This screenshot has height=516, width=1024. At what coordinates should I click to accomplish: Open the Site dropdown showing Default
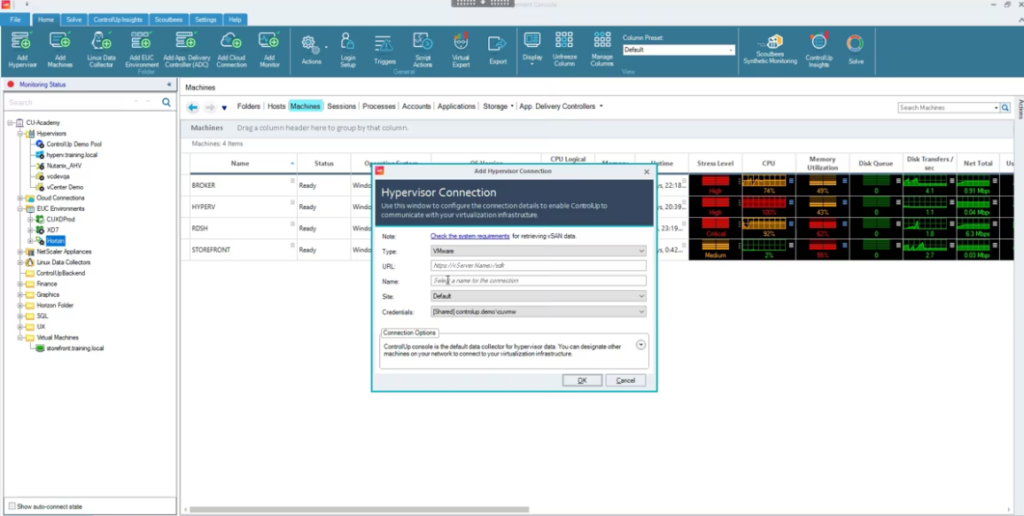click(538, 296)
